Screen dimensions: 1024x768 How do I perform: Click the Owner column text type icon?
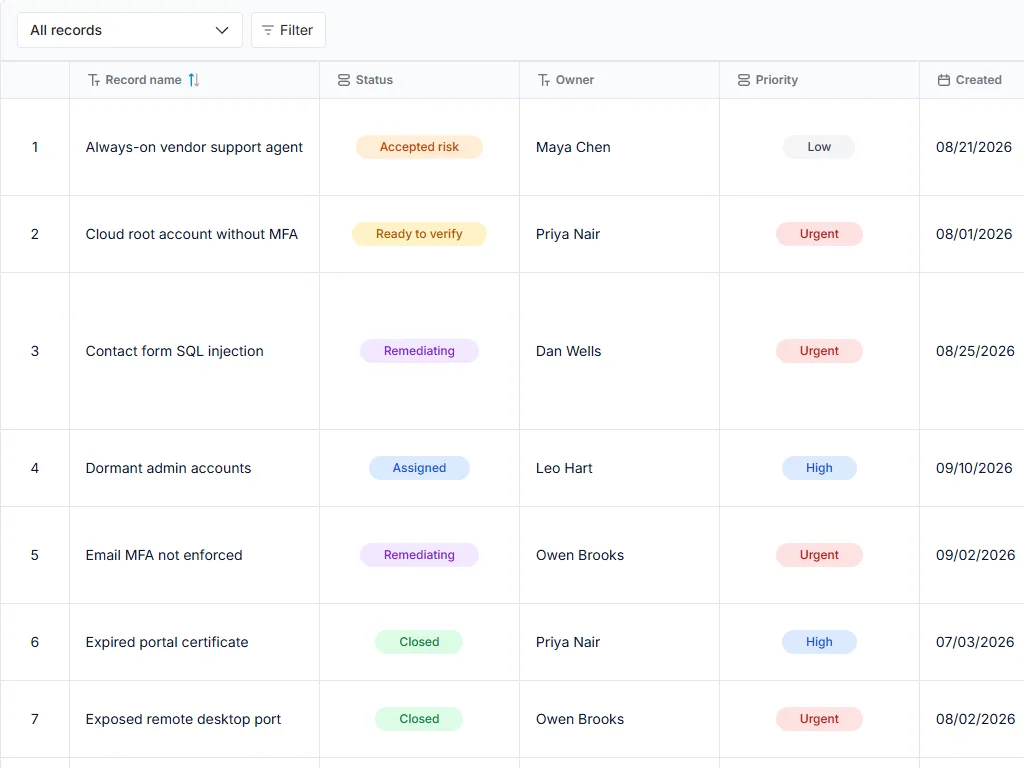coord(544,80)
